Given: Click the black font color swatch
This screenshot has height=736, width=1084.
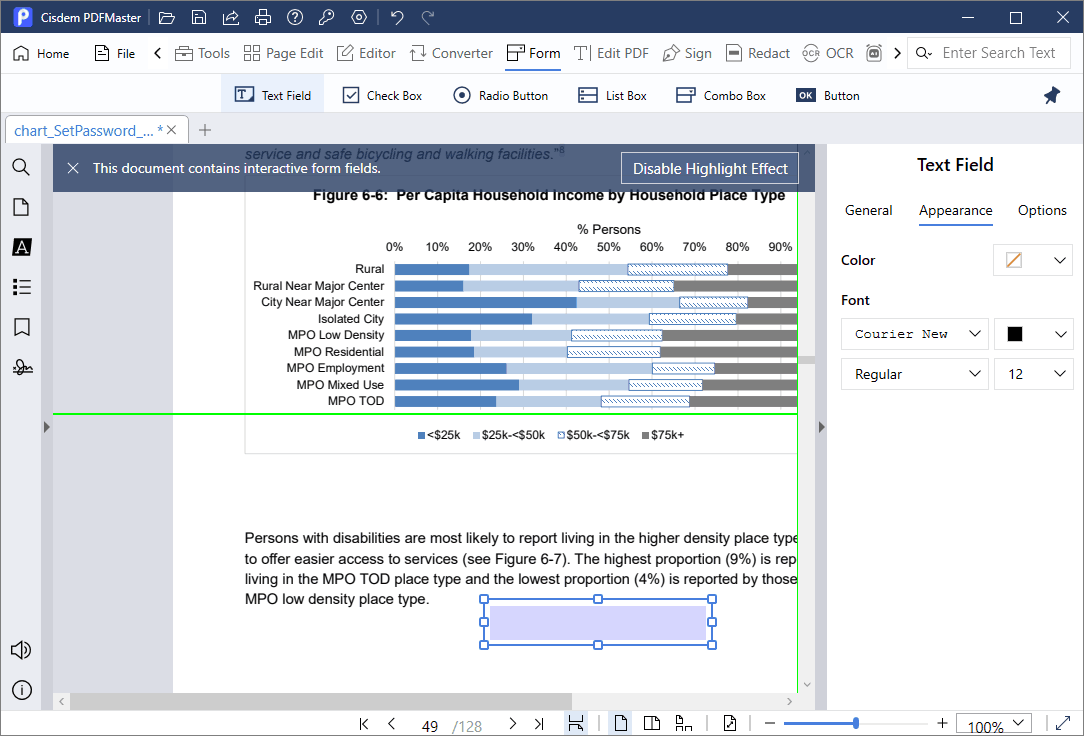Looking at the screenshot, I should click(x=1015, y=334).
